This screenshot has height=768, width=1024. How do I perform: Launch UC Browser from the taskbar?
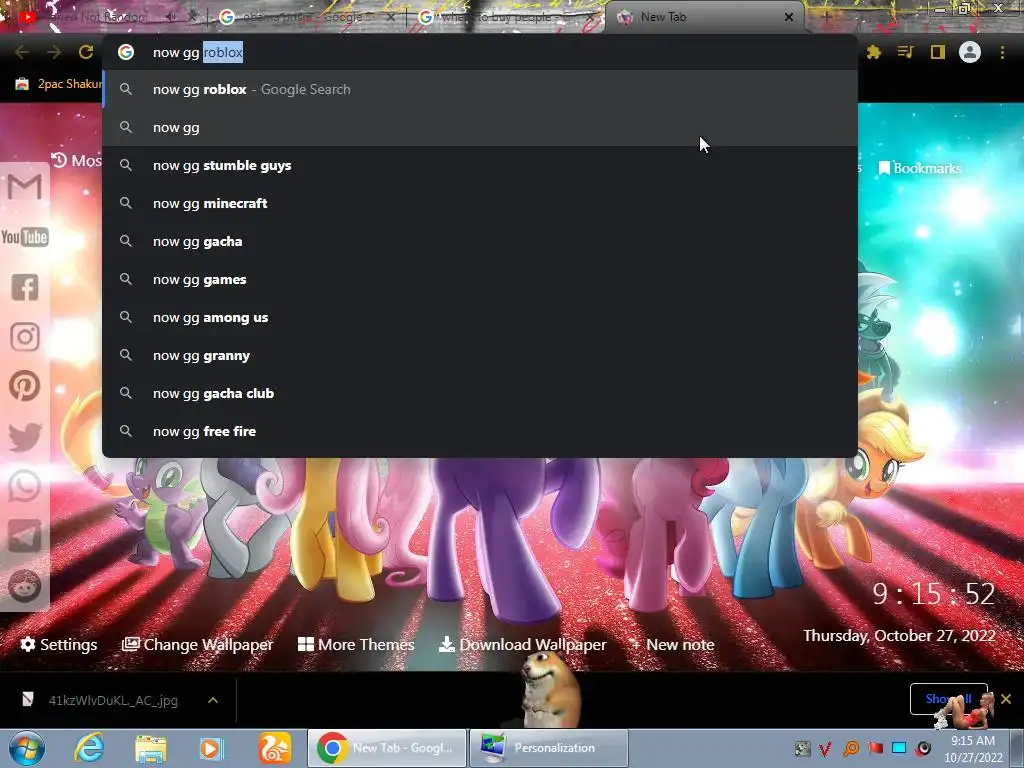pos(275,748)
